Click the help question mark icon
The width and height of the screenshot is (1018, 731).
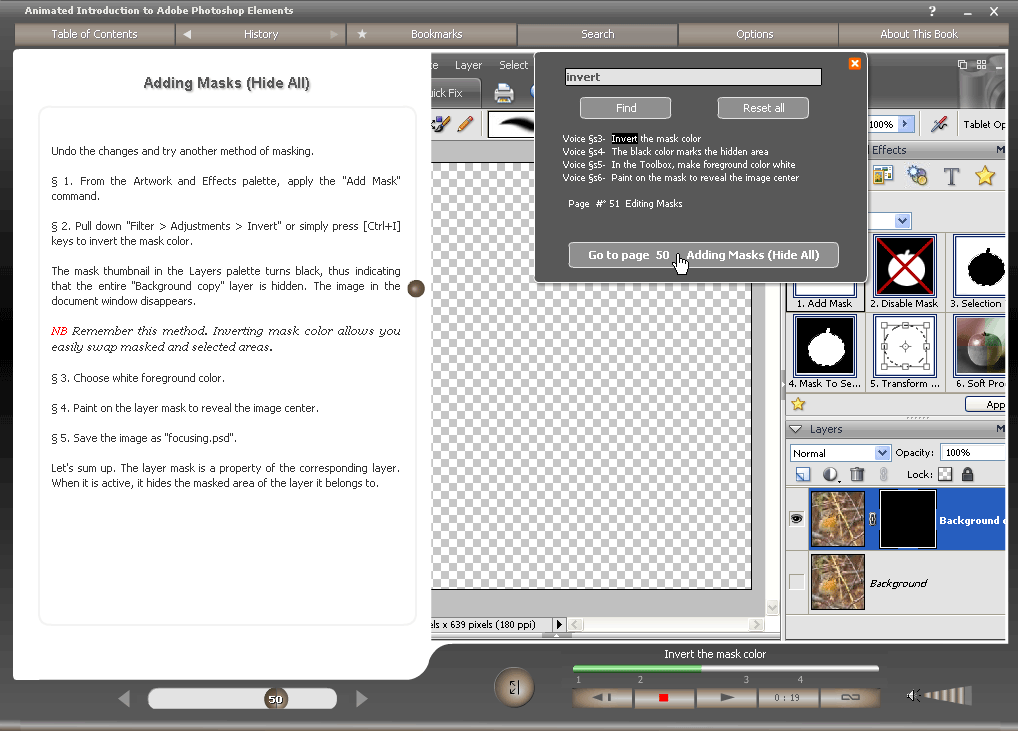click(932, 11)
